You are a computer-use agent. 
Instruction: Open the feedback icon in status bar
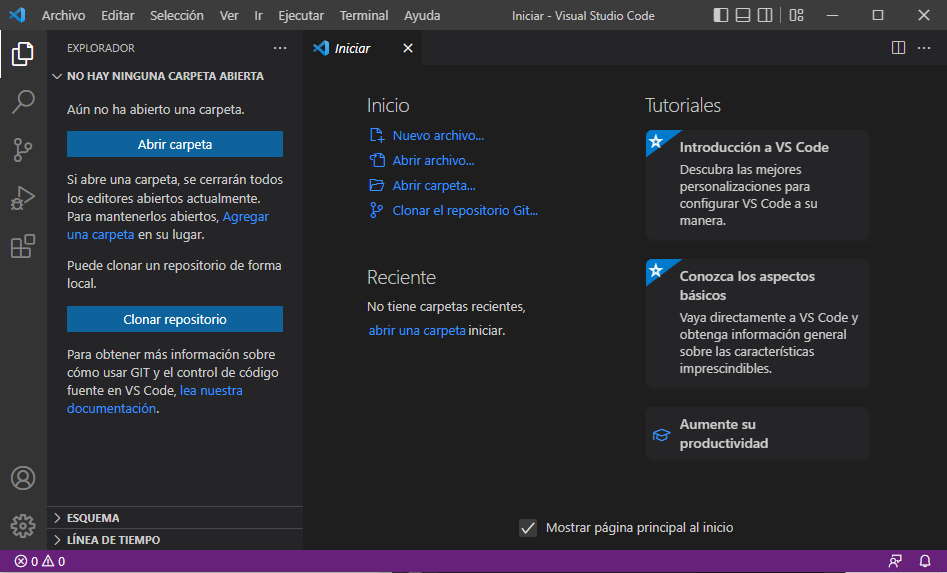point(895,562)
